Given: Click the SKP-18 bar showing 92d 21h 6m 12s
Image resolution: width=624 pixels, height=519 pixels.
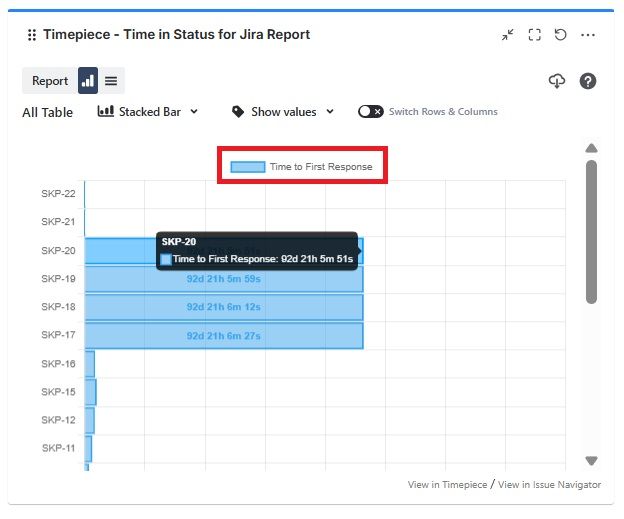Looking at the screenshot, I should [224, 307].
